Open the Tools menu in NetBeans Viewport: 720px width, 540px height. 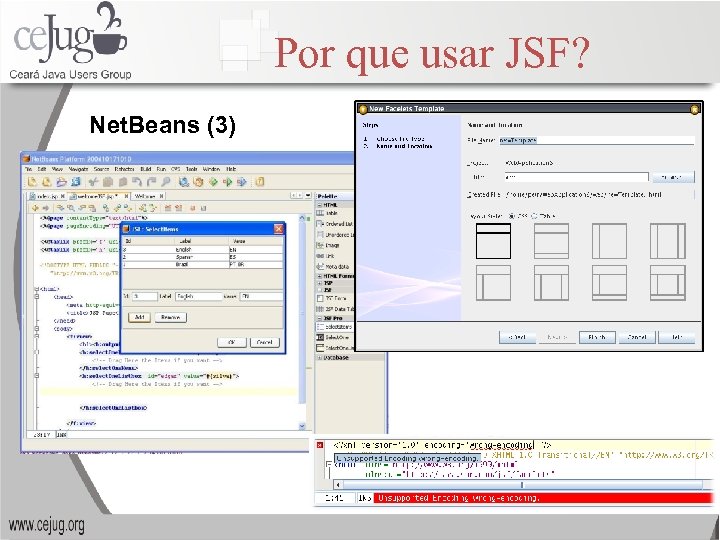(191, 169)
